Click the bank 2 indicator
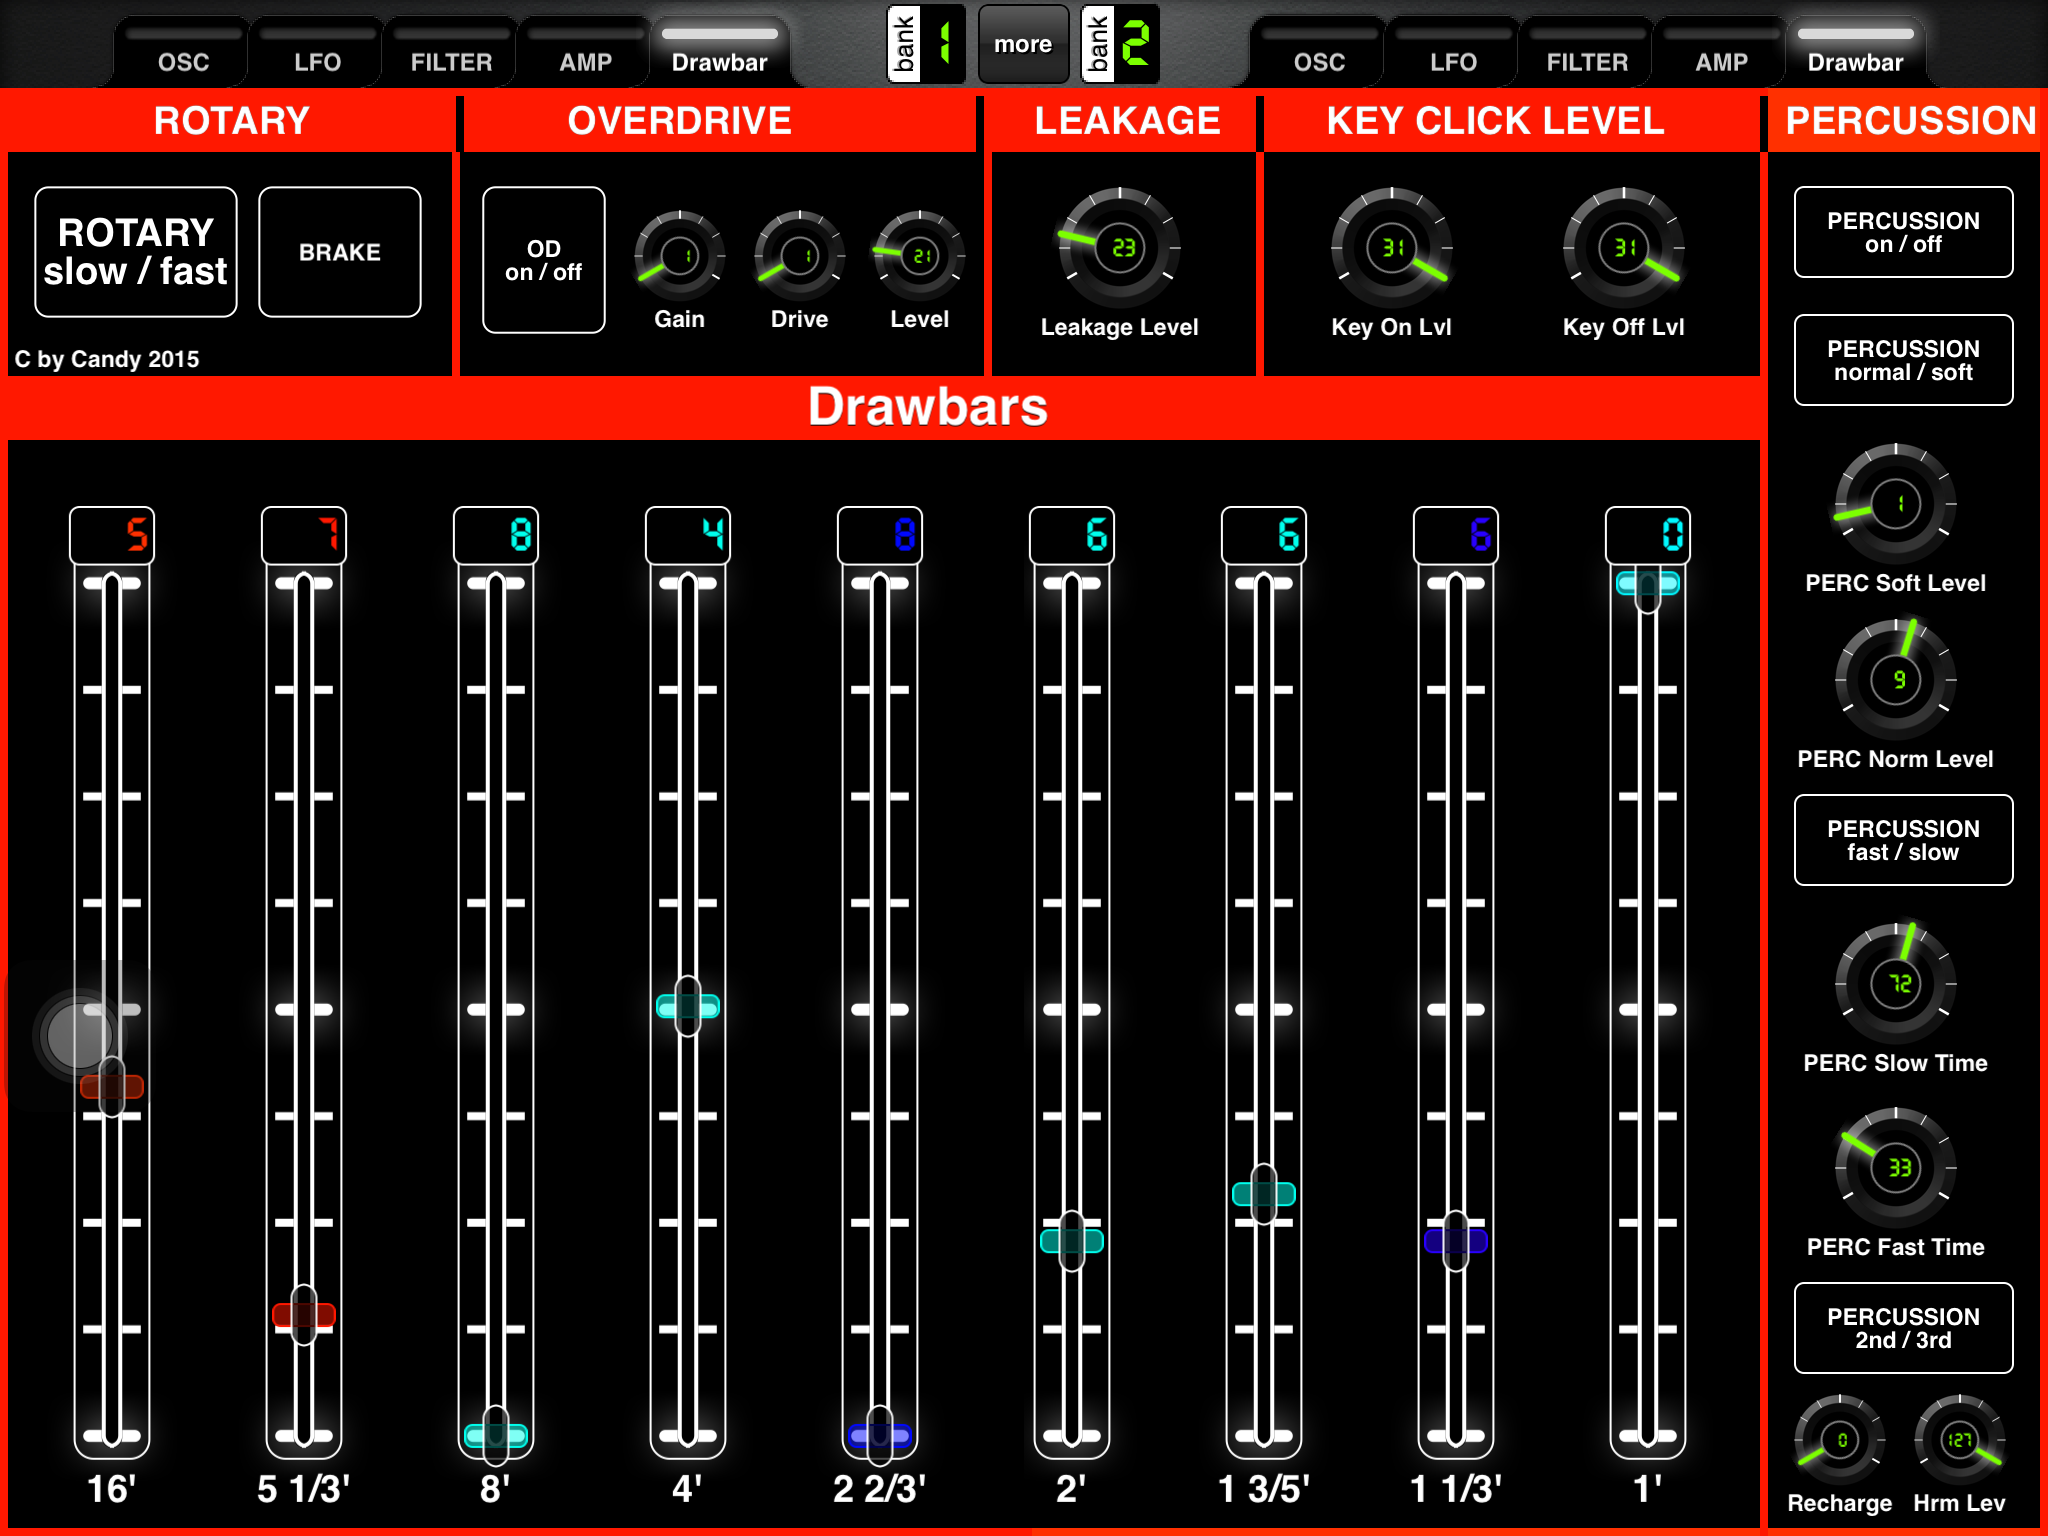This screenshot has width=2048, height=1536. click(1120, 44)
